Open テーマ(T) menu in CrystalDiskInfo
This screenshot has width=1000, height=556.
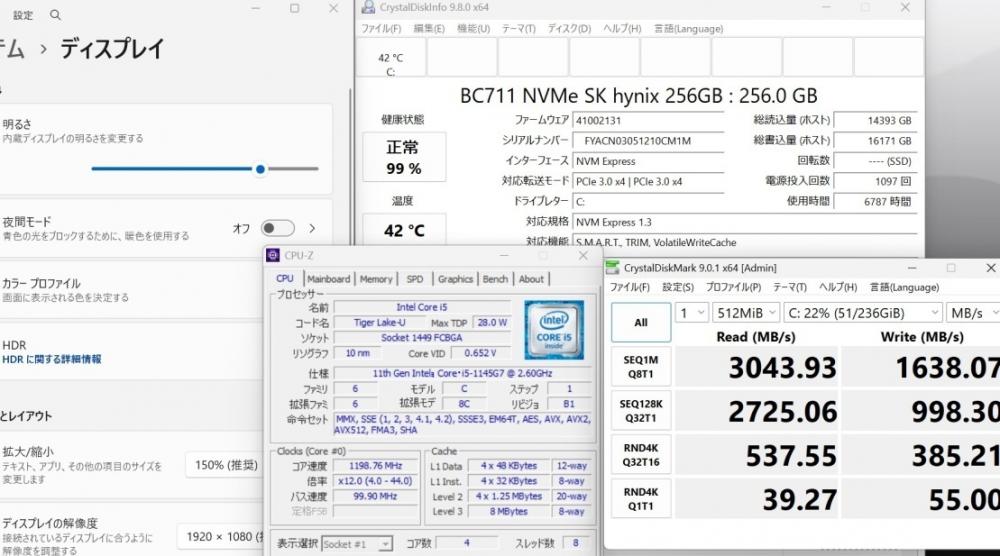pos(518,29)
